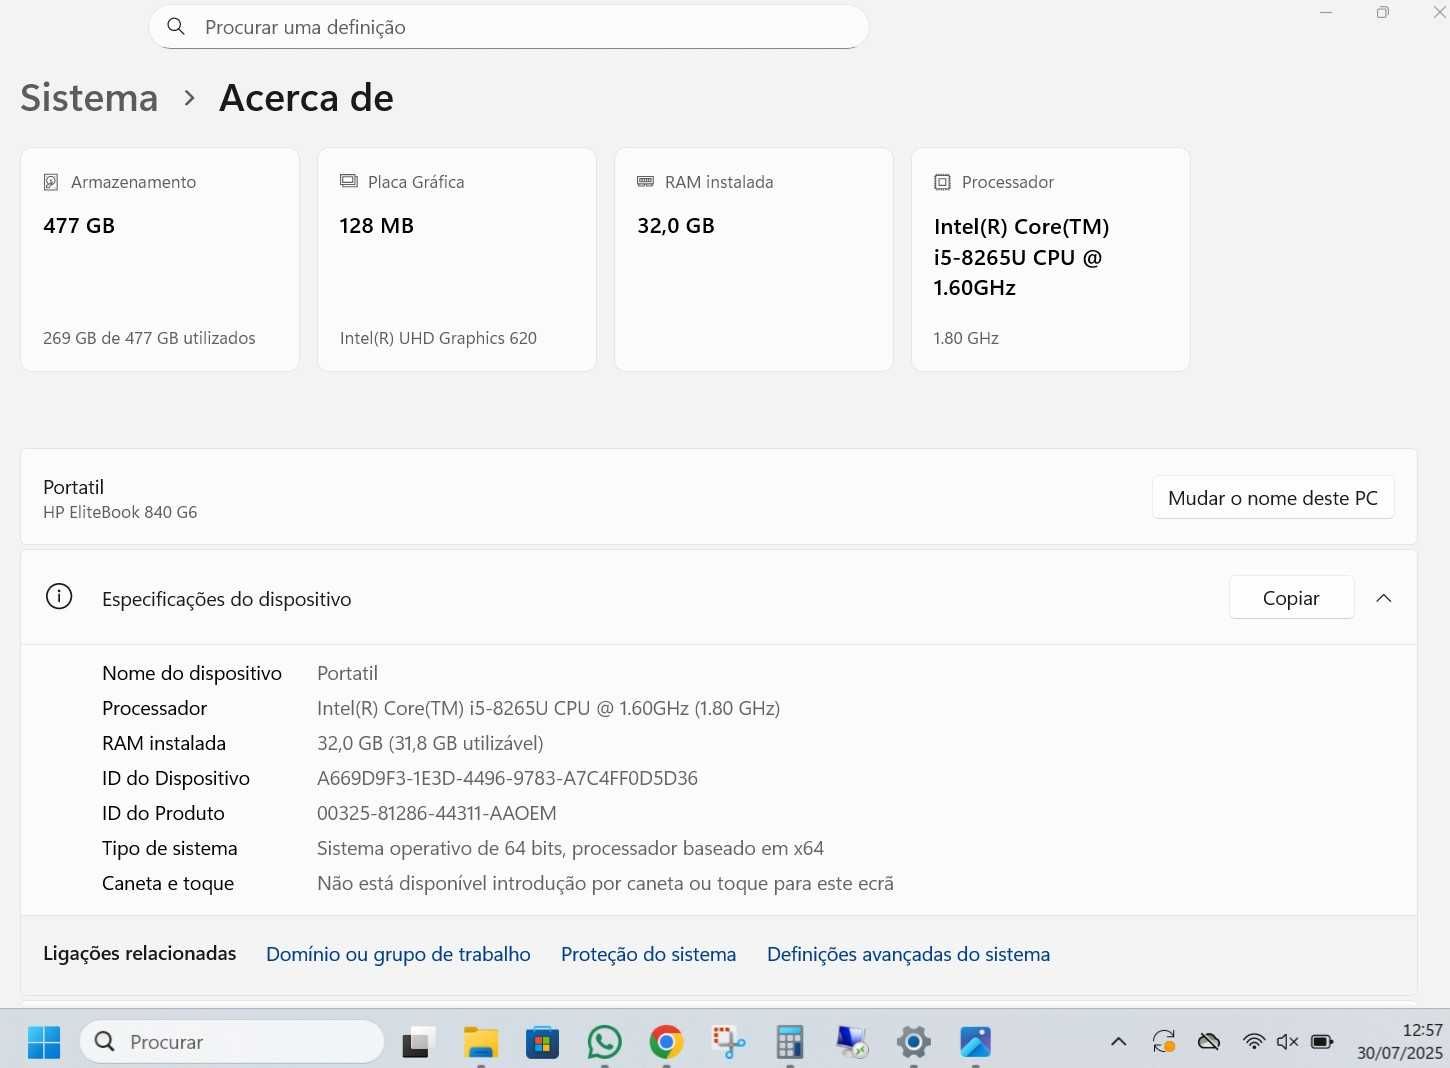Show hidden system tray icons
1450x1068 pixels.
1119,1042
